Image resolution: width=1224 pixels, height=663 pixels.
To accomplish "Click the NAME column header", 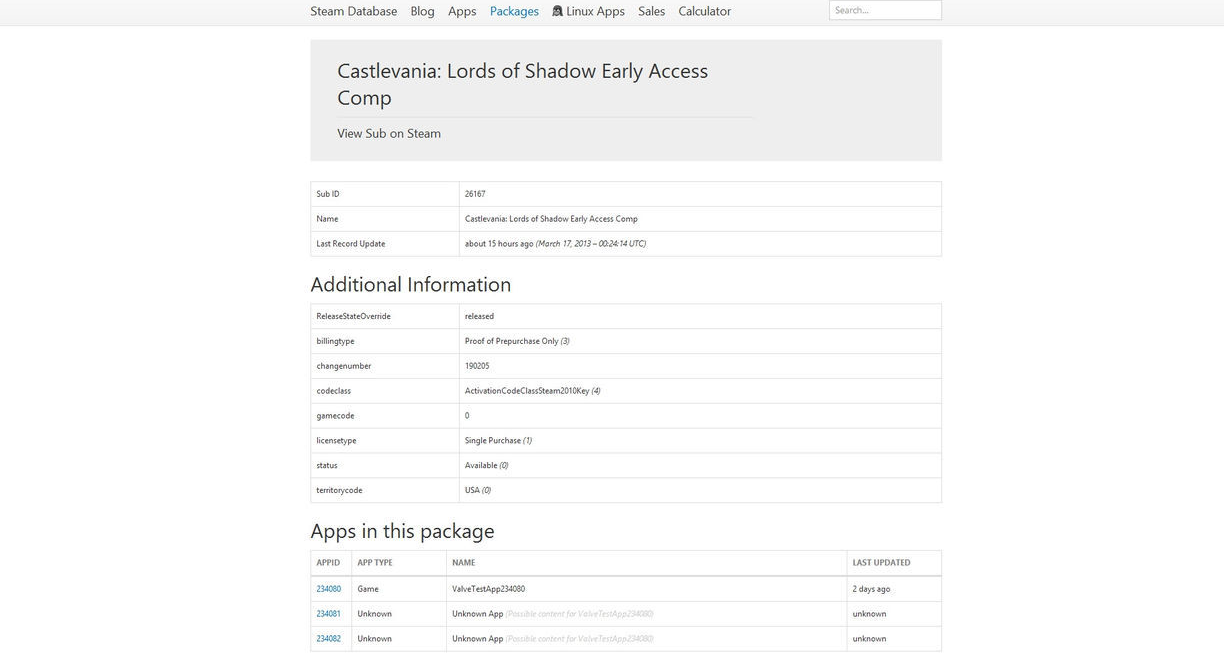I will click(463, 563).
